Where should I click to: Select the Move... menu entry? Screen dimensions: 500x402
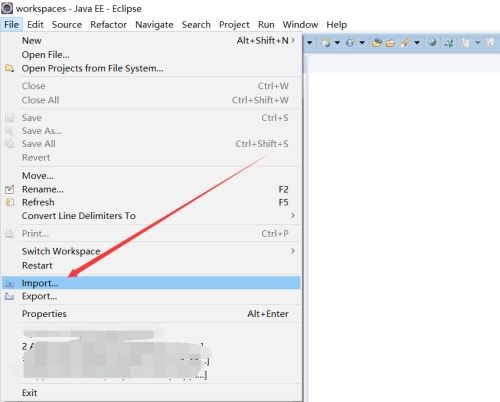pyautogui.click(x=152, y=176)
